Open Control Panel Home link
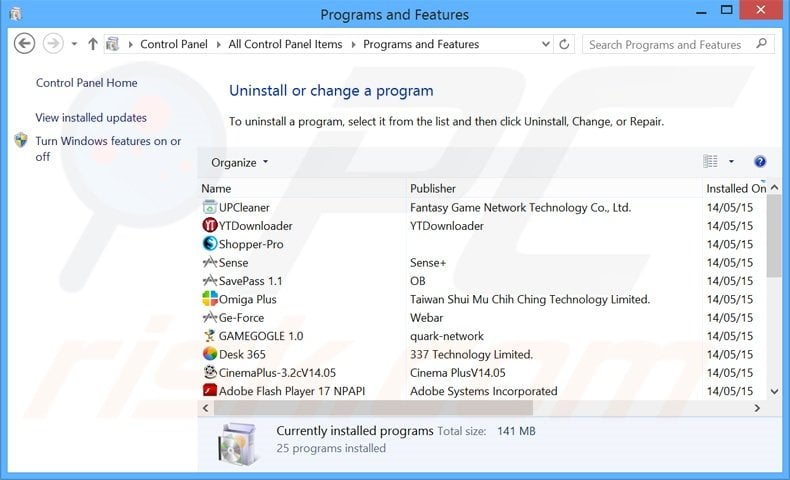This screenshot has width=790, height=480. pos(87,83)
